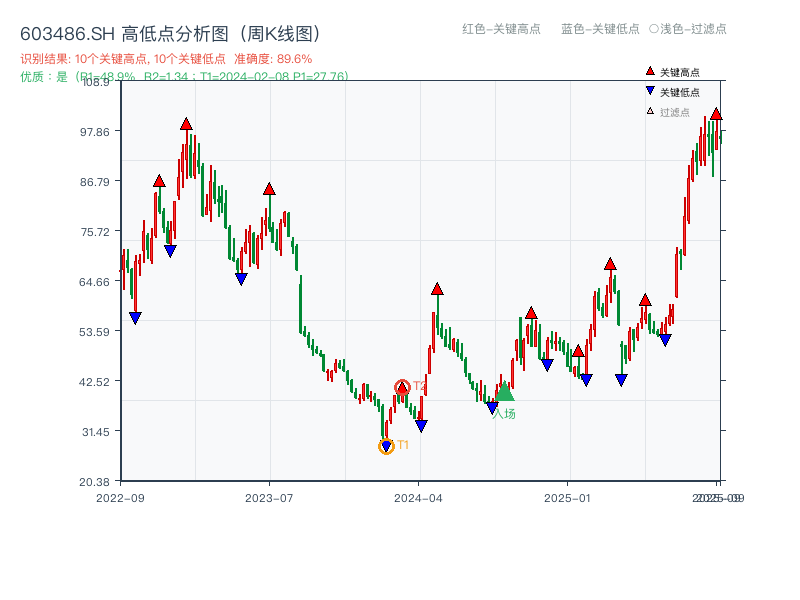Select the green 入场 entry triangle
The width and height of the screenshot is (800, 600).
pyautogui.click(x=505, y=393)
